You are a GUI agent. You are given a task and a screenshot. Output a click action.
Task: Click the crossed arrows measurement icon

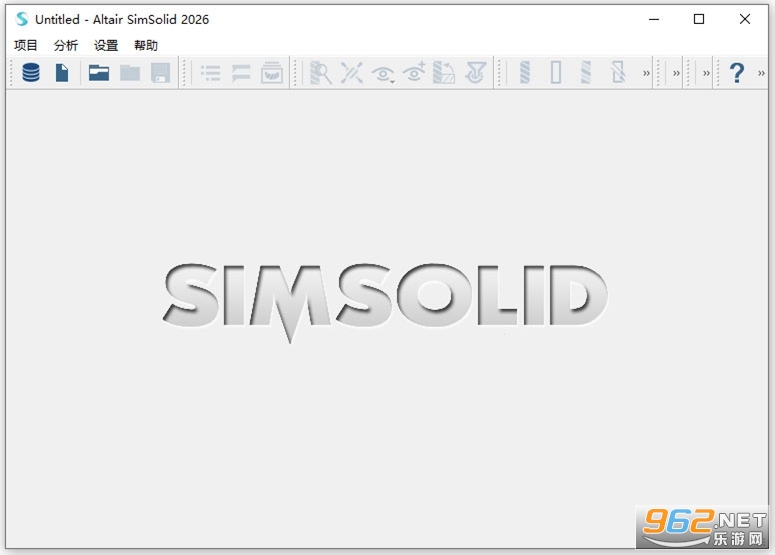pos(351,73)
